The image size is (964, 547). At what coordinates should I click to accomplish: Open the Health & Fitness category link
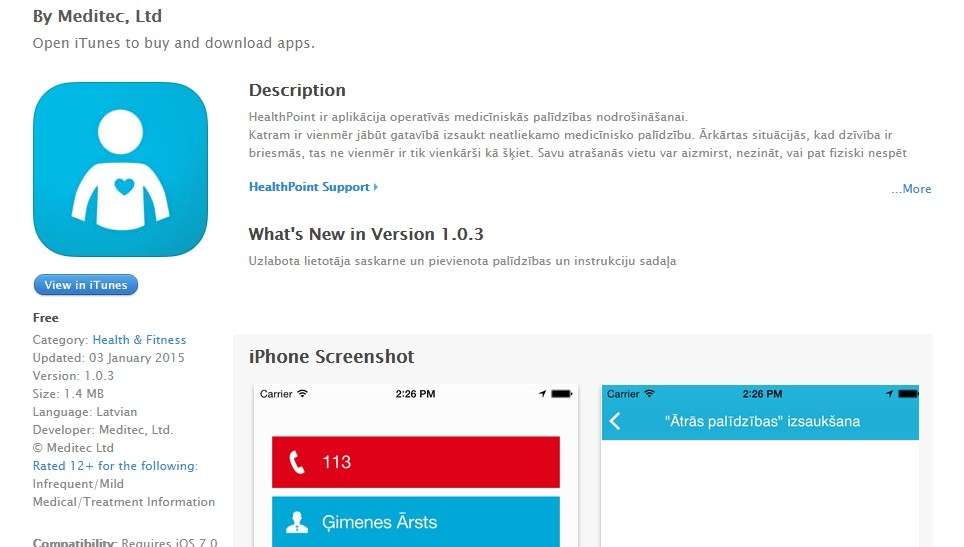tap(139, 340)
